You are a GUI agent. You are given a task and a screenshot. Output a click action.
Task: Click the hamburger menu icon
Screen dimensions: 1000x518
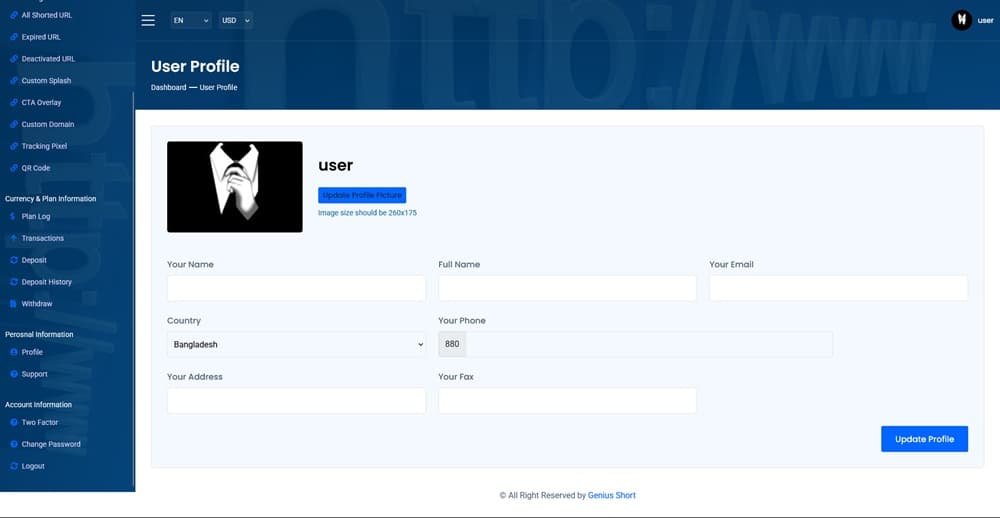[148, 20]
